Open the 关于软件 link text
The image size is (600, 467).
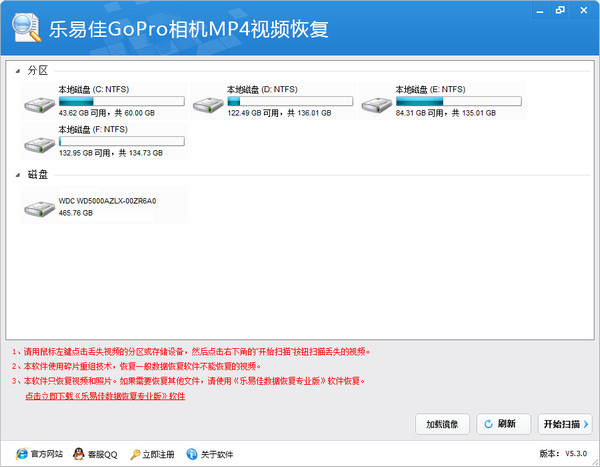tap(217, 454)
